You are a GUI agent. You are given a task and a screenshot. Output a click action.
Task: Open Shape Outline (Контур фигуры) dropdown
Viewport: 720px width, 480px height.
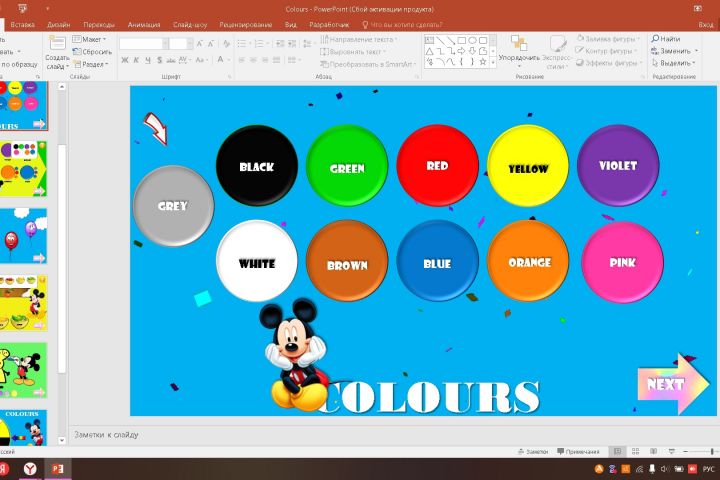[x=607, y=51]
